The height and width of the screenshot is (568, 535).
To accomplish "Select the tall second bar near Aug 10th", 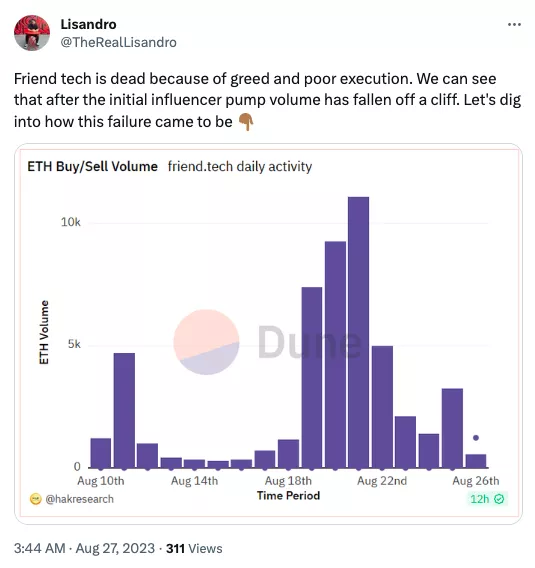I will pos(124,410).
